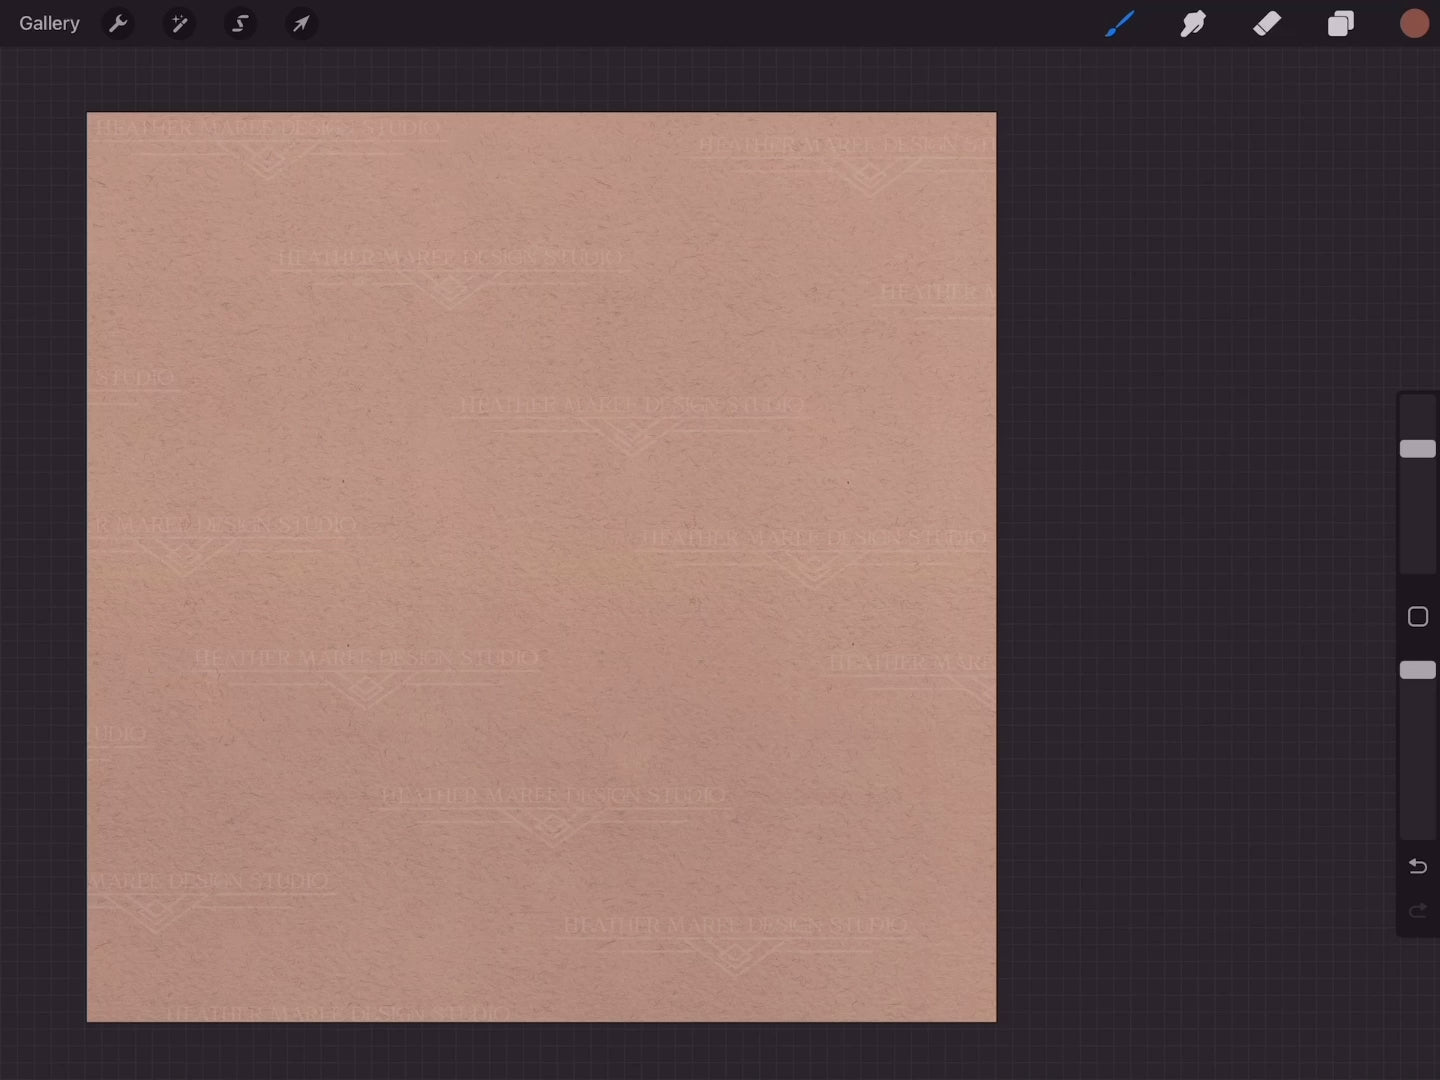The height and width of the screenshot is (1080, 1440).
Task: Select the Eraser tool
Action: [1267, 23]
